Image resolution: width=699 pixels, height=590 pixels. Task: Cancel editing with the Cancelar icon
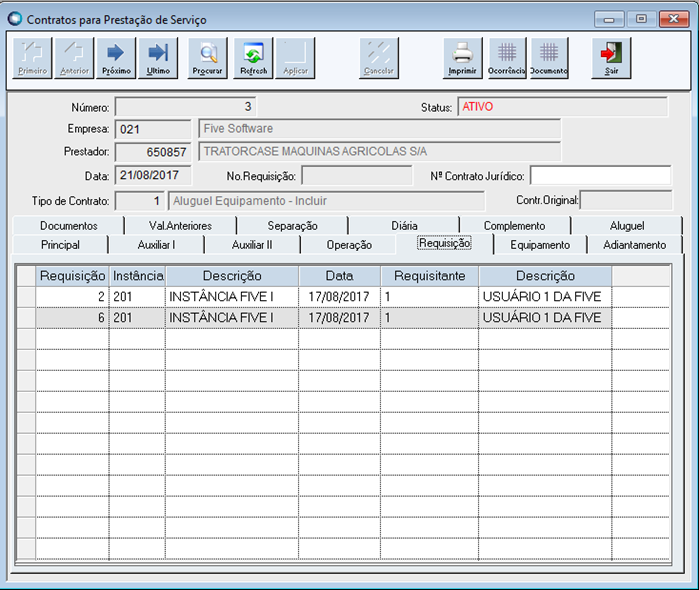coord(379,58)
